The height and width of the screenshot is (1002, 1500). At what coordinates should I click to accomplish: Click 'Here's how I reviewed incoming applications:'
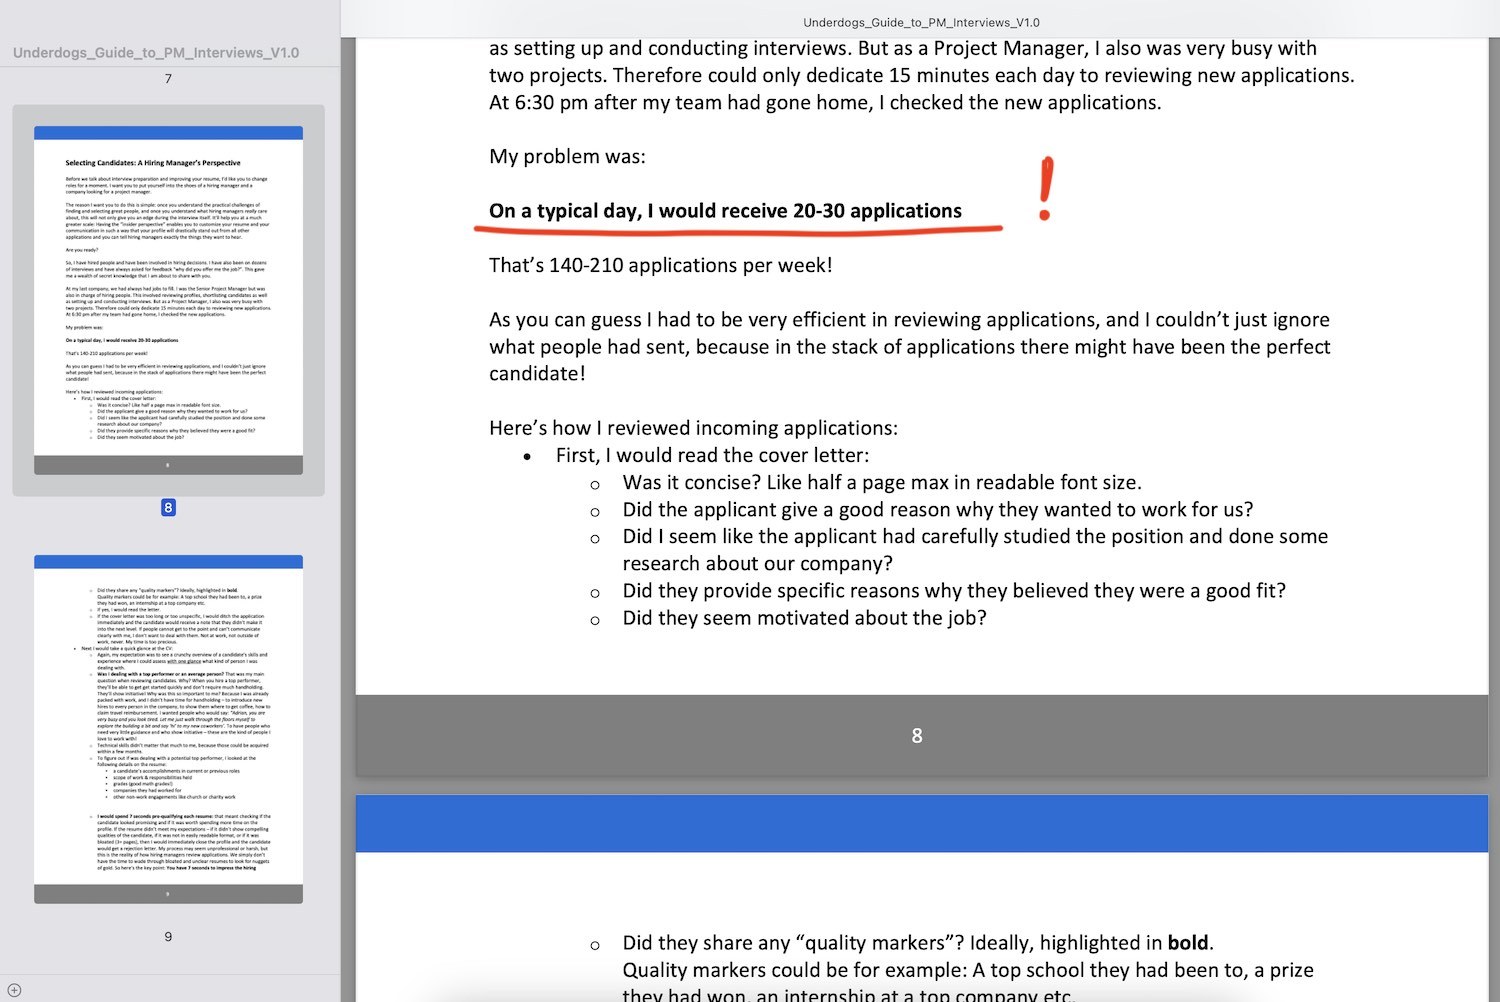coord(693,428)
